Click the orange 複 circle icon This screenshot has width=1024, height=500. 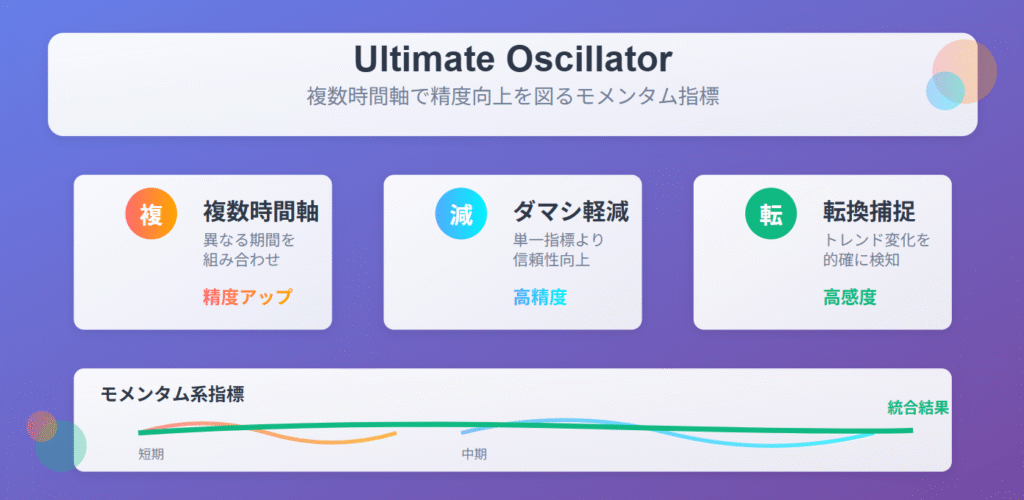151,213
